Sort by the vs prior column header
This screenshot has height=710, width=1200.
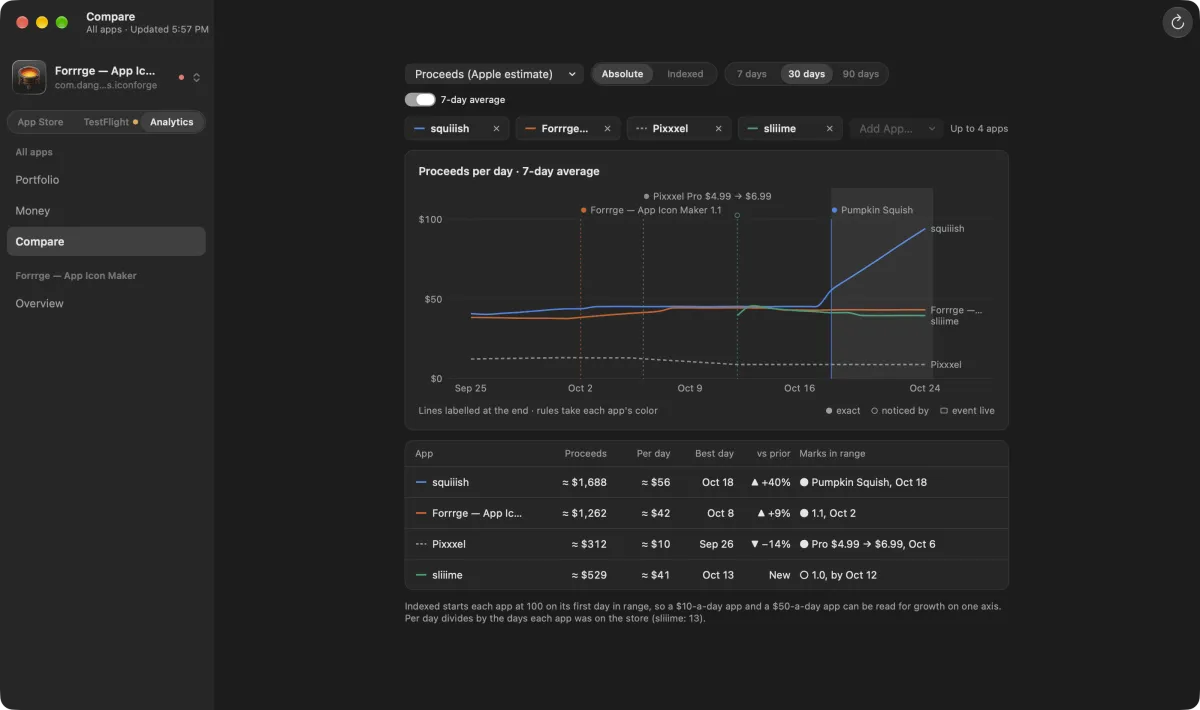coord(773,454)
